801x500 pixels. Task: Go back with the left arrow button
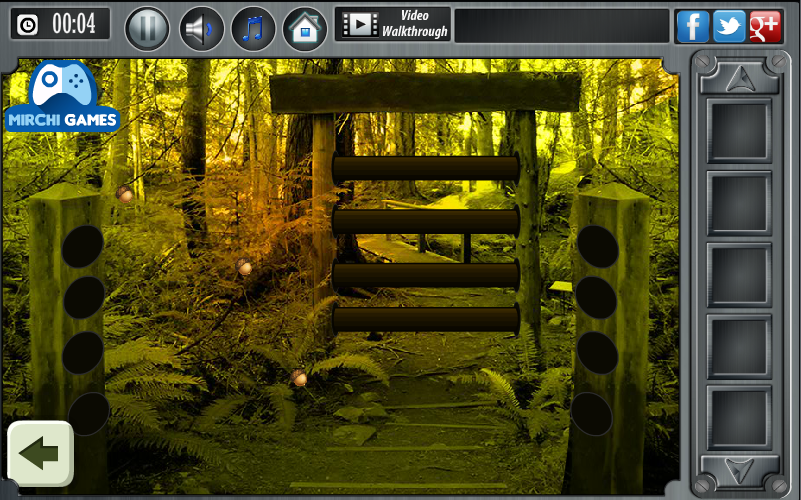41,453
